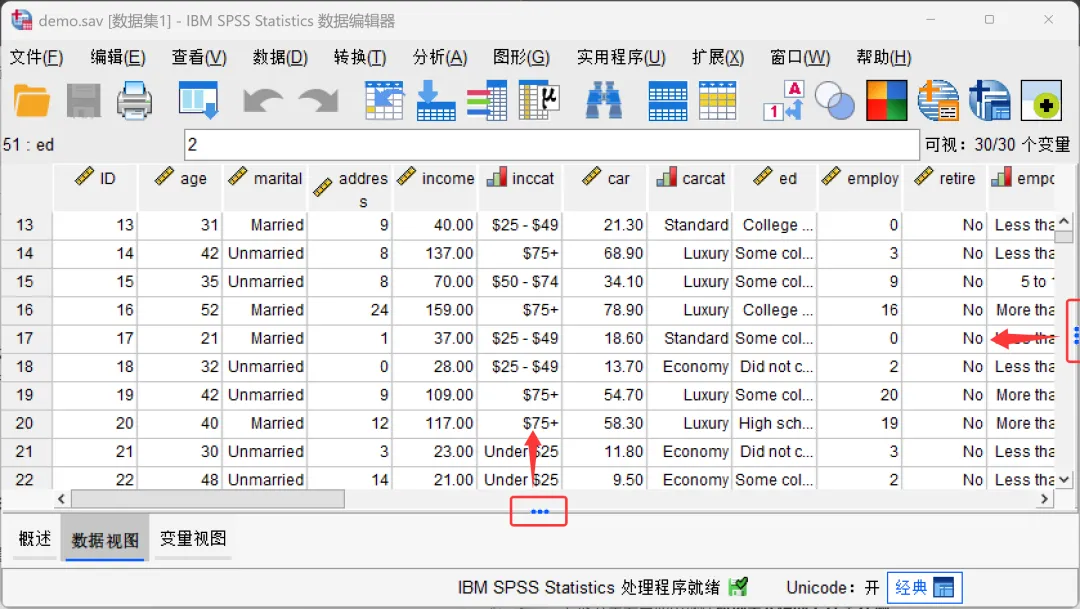Select row header 16
The image size is (1080, 609).
tap(26, 310)
